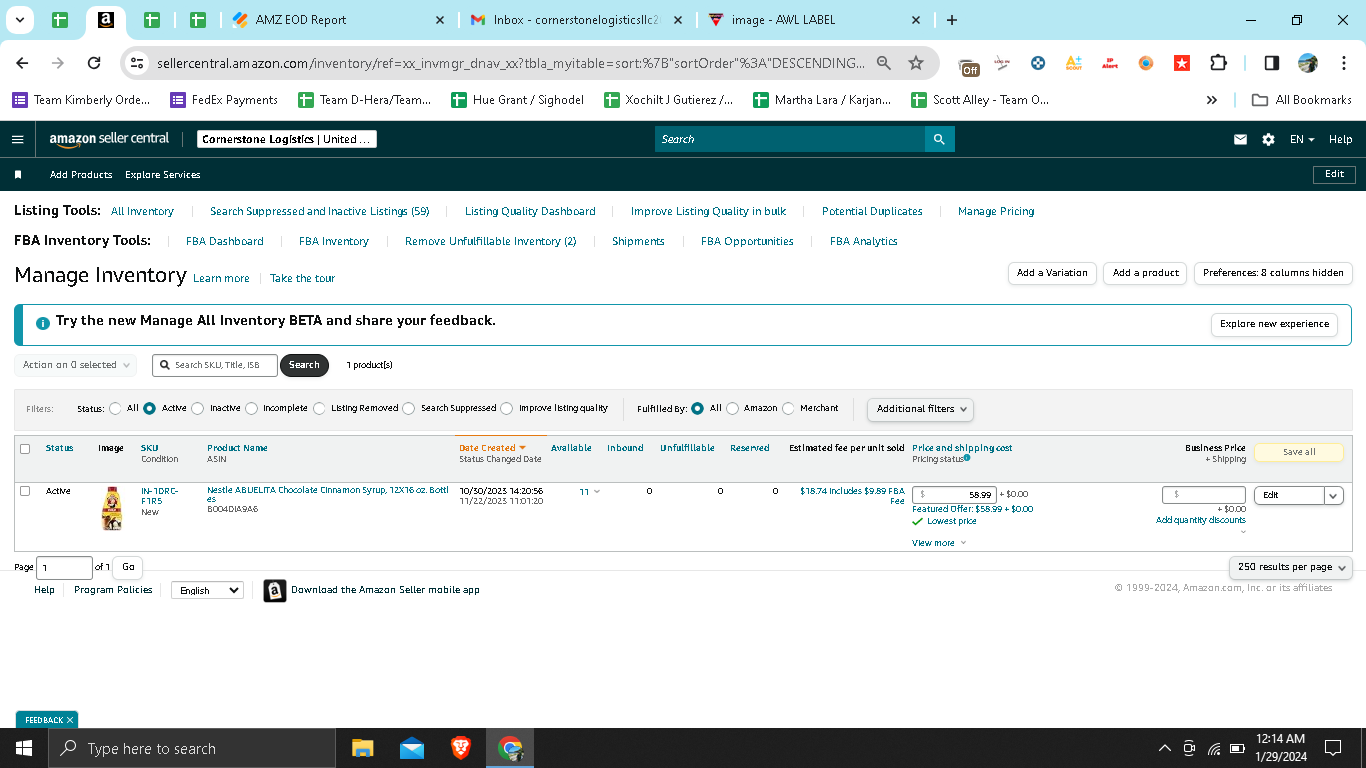Sort by the Date Created column header

pos(492,448)
